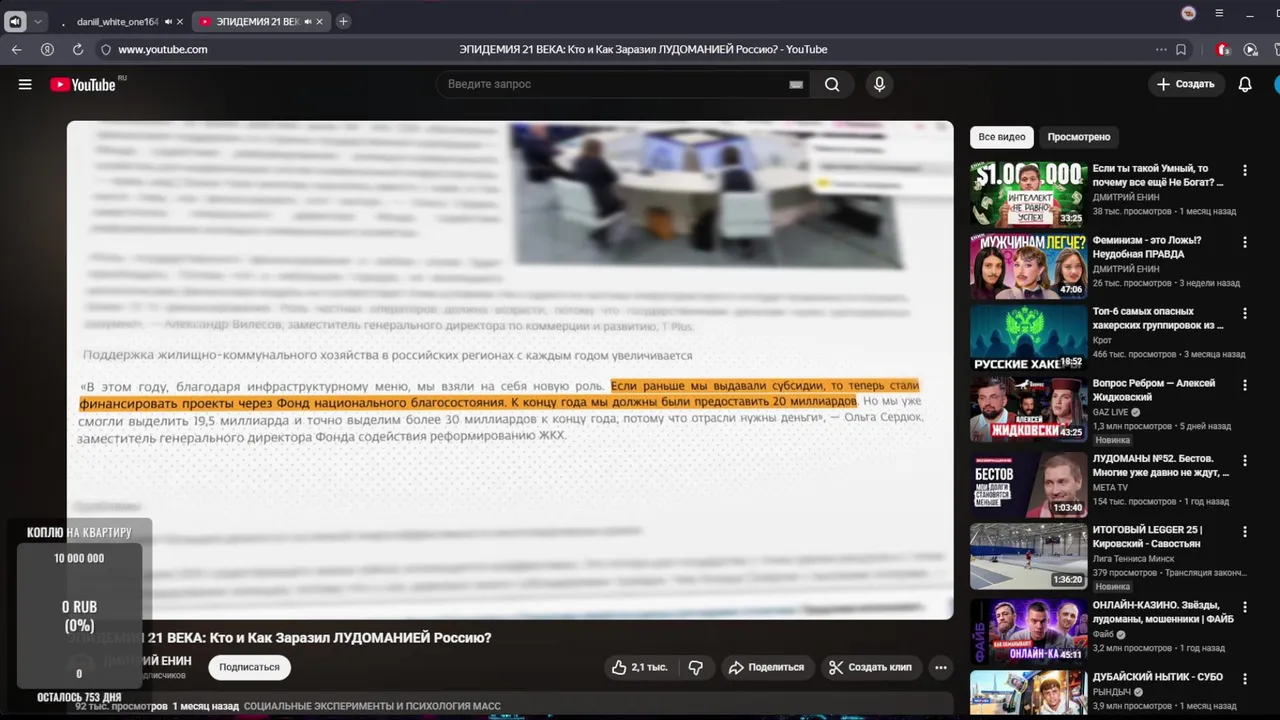View site protection shield info

pos(106,49)
